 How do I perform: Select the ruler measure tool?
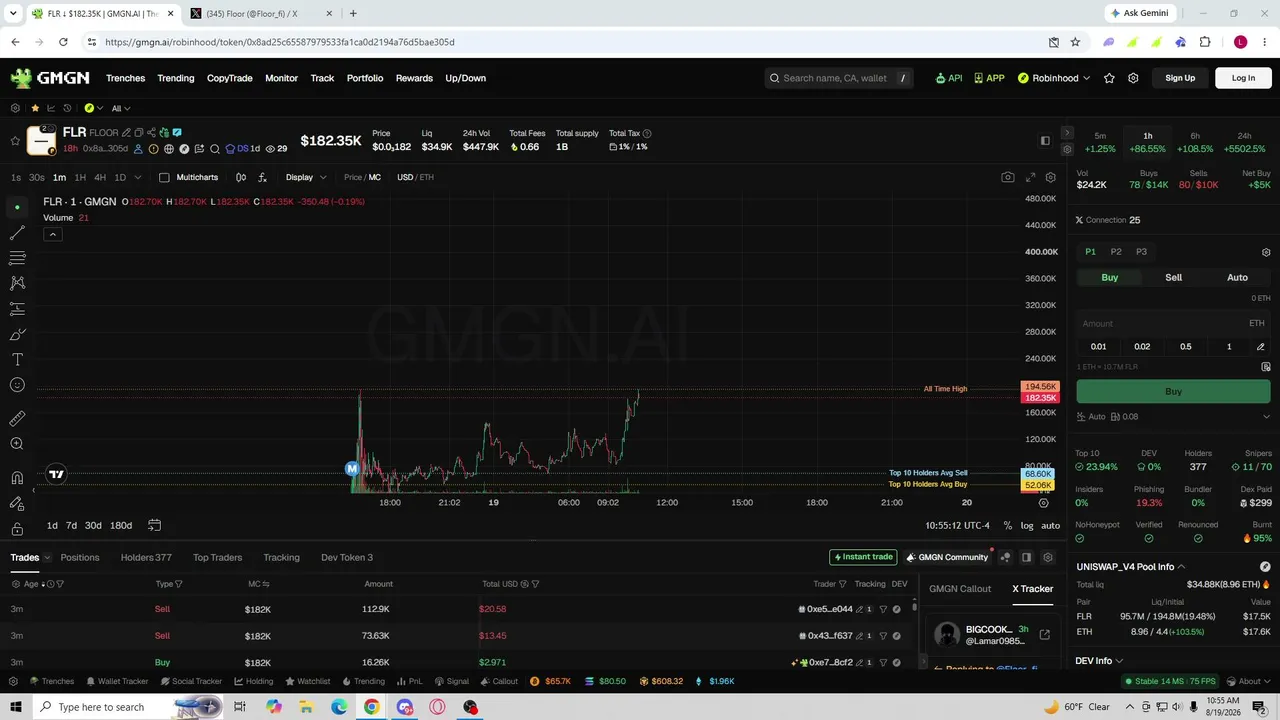[17, 419]
